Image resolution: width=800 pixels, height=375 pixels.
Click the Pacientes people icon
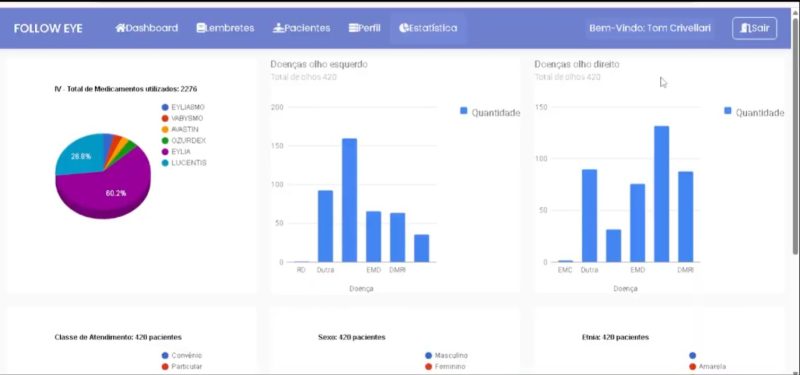coord(278,28)
